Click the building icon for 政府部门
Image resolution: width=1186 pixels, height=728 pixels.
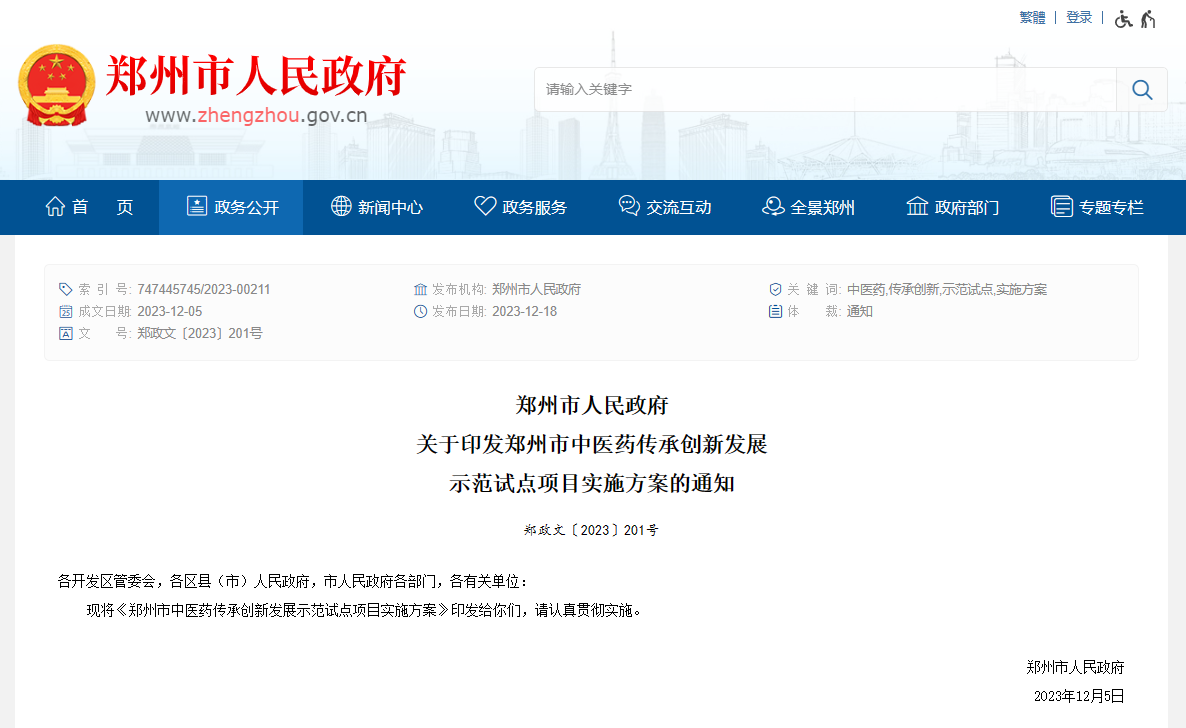coord(917,207)
